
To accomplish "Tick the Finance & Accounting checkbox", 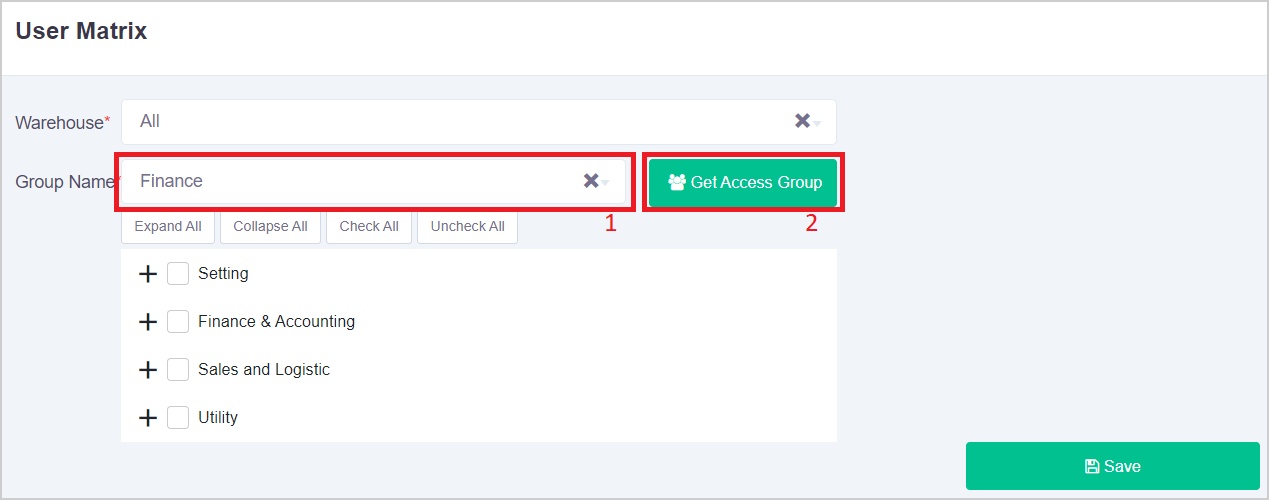I will [178, 321].
